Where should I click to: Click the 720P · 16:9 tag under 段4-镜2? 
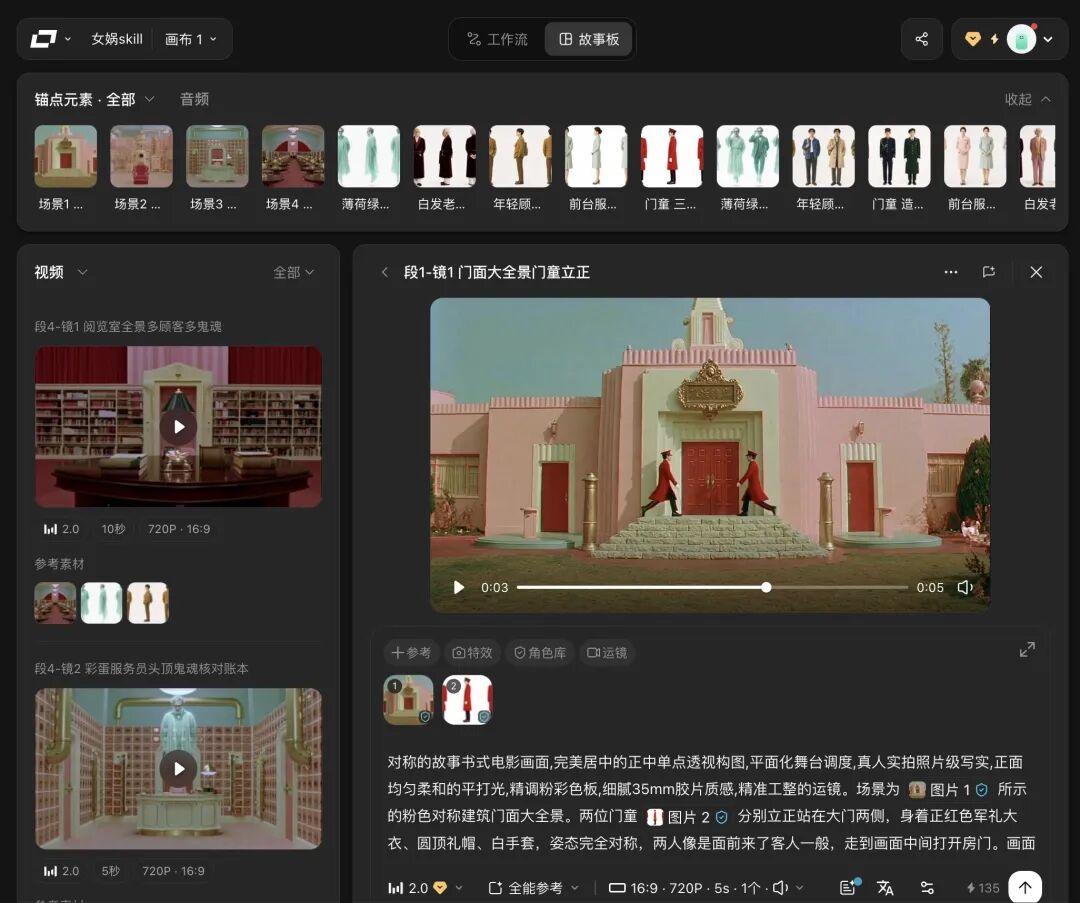(173, 871)
